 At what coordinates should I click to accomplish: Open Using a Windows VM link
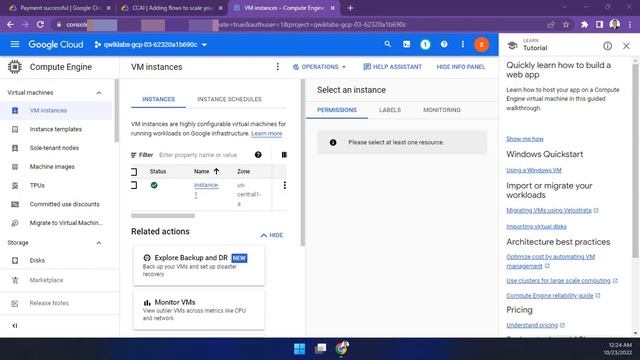[x=534, y=170]
